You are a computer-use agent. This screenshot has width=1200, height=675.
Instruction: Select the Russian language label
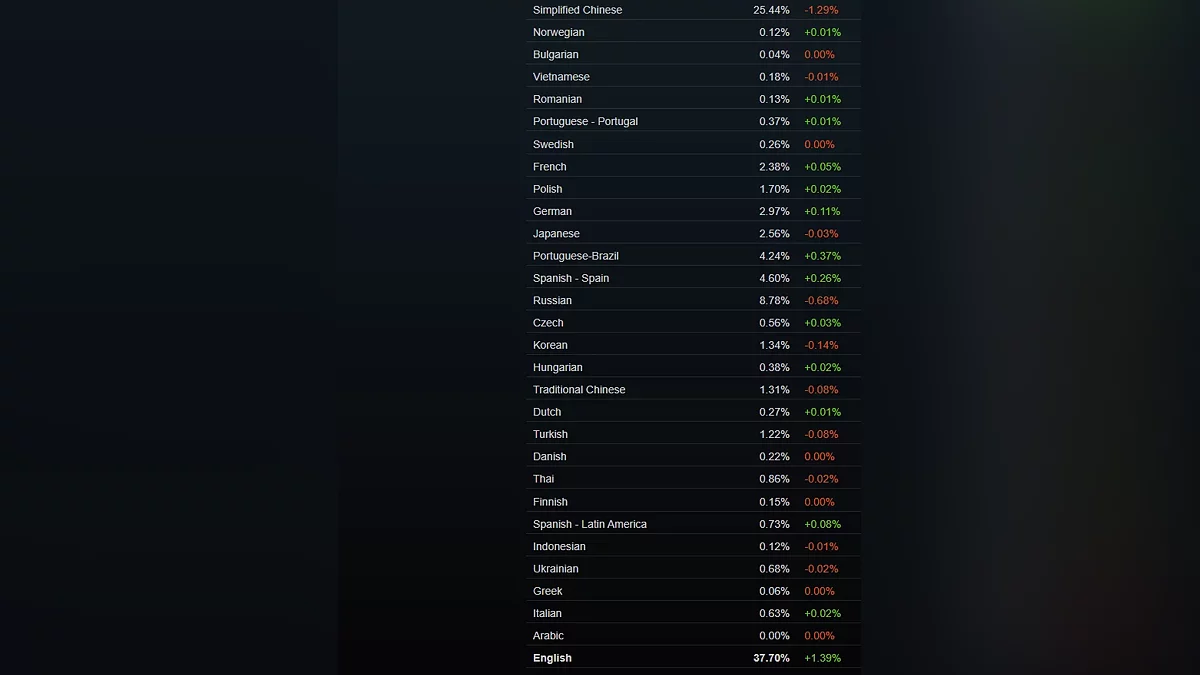[x=552, y=300]
